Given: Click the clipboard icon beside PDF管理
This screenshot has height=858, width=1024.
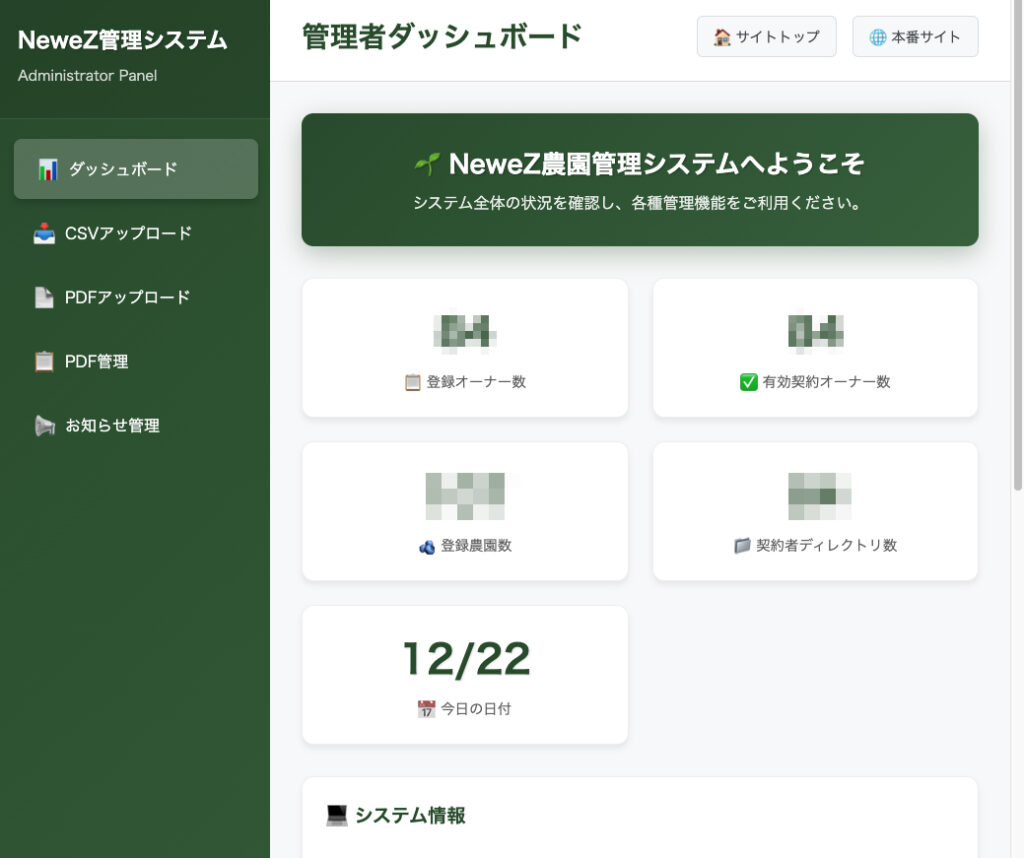Looking at the screenshot, I should [x=44, y=361].
